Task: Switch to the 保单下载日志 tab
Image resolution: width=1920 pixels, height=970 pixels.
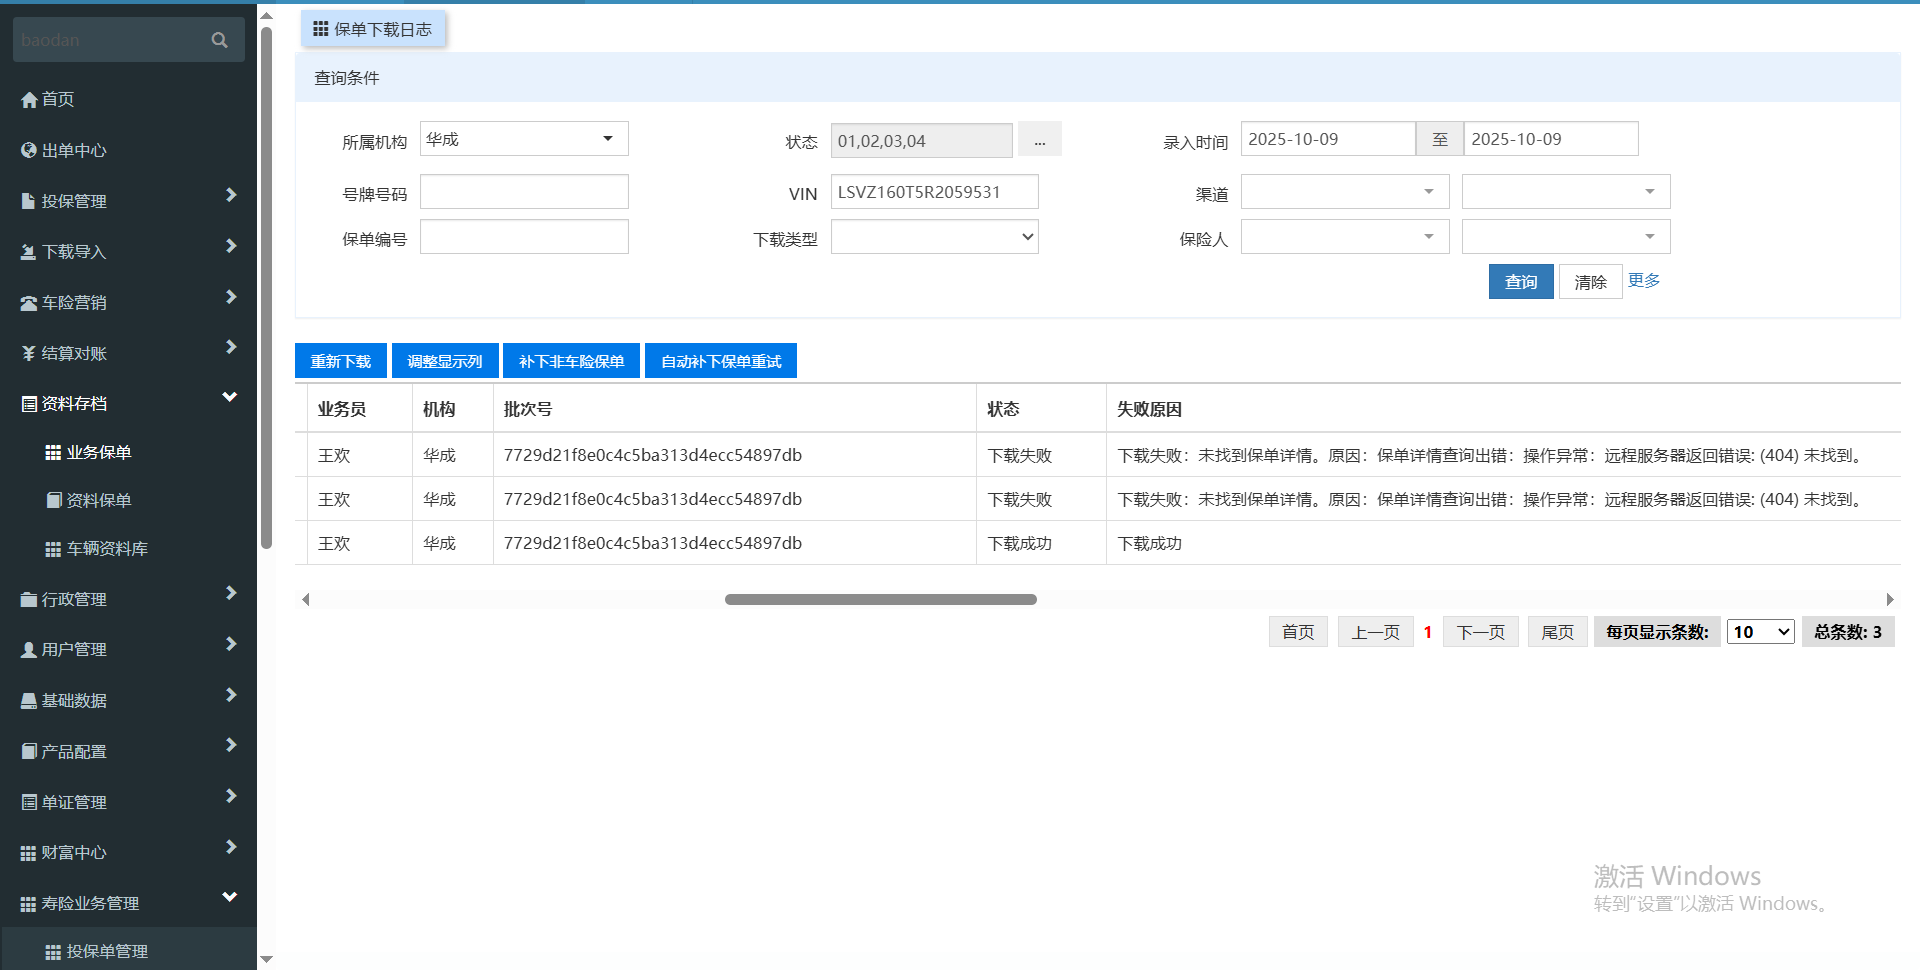Action: [373, 29]
